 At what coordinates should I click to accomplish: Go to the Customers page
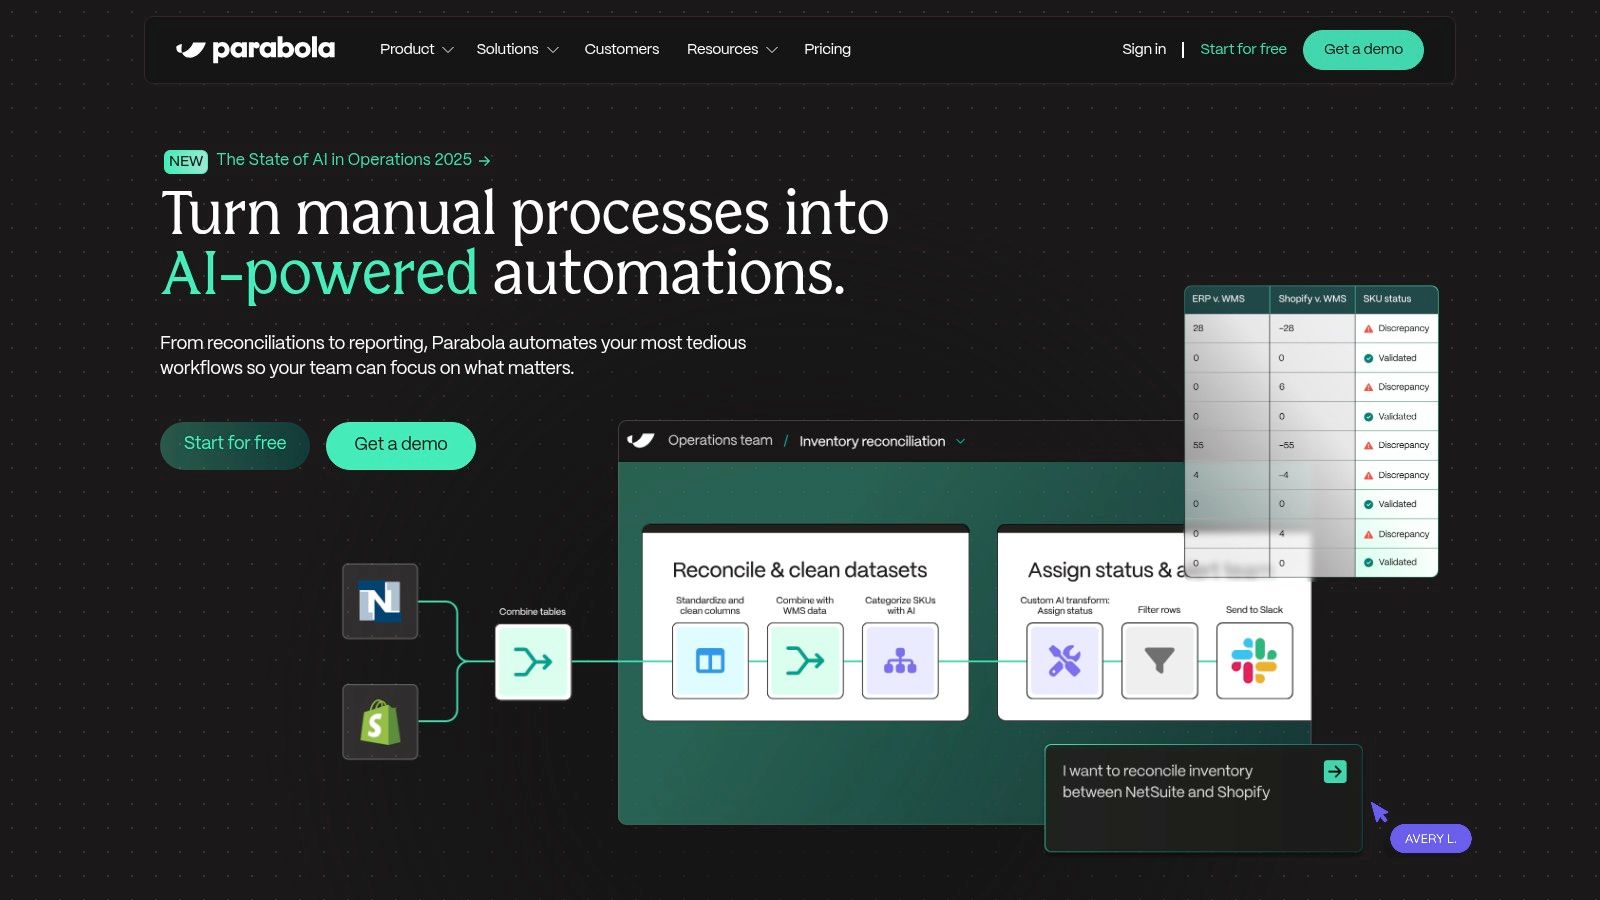[622, 49]
